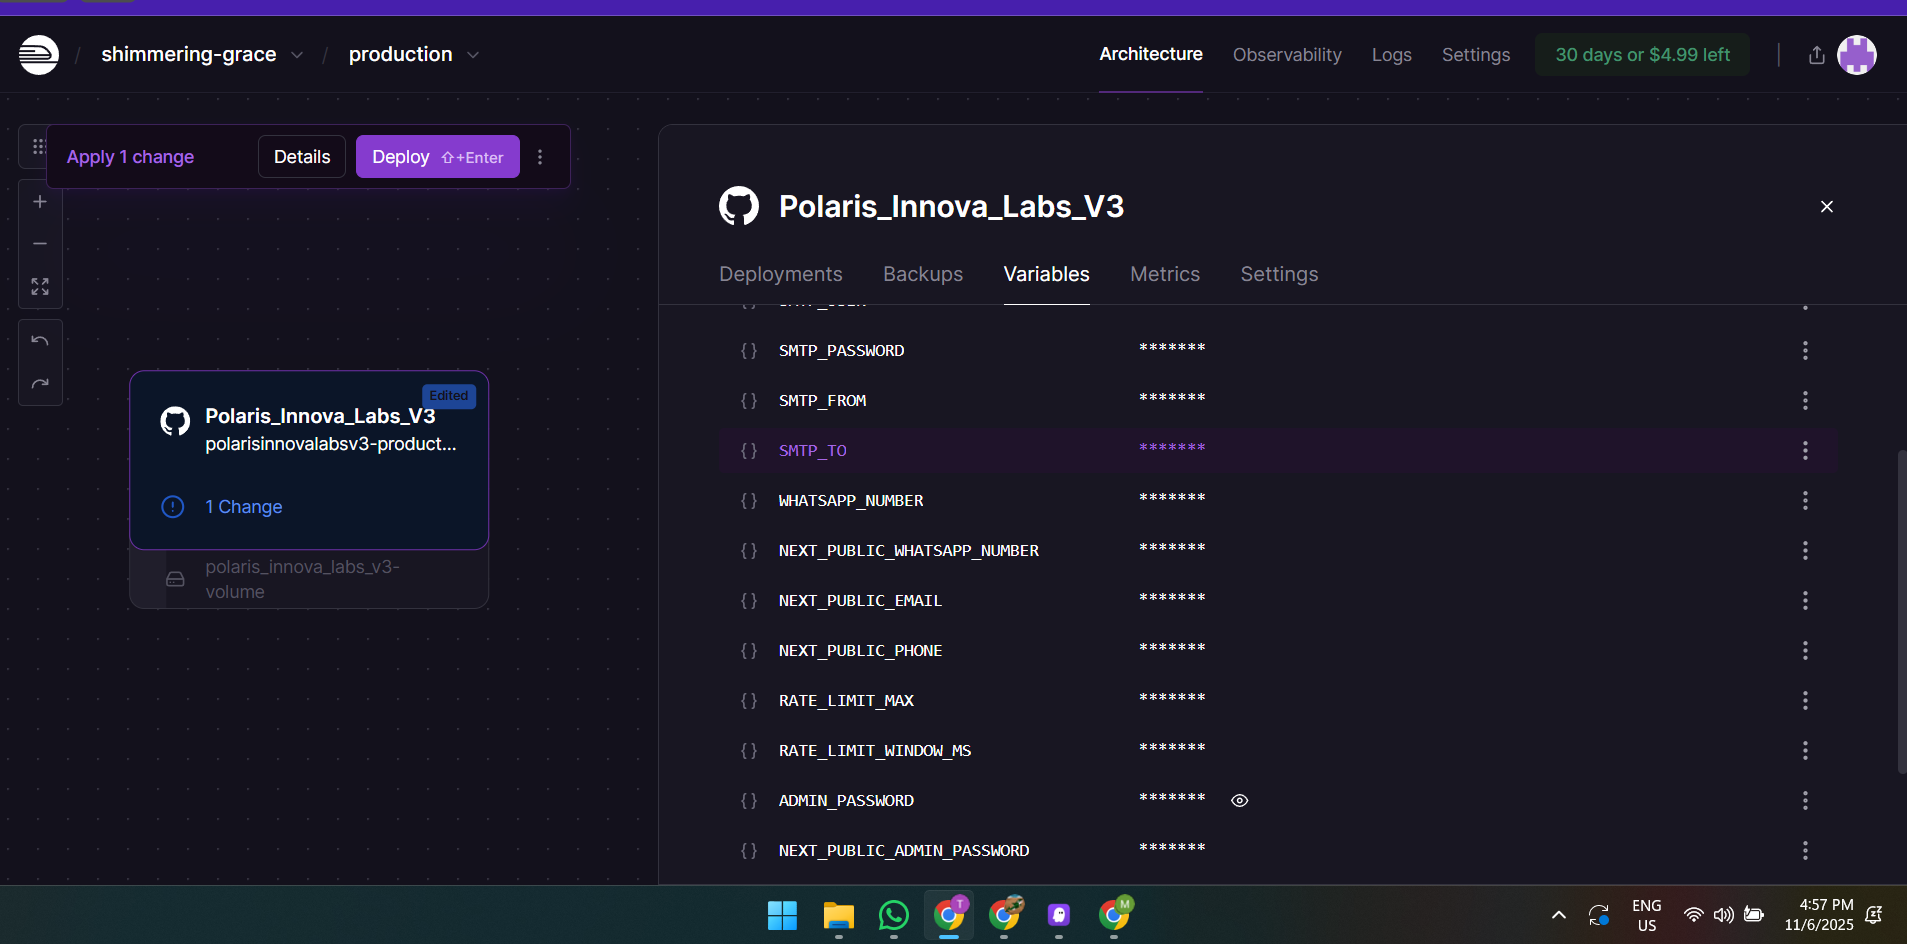Redo the canvas change
The height and width of the screenshot is (944, 1907).
(40, 384)
